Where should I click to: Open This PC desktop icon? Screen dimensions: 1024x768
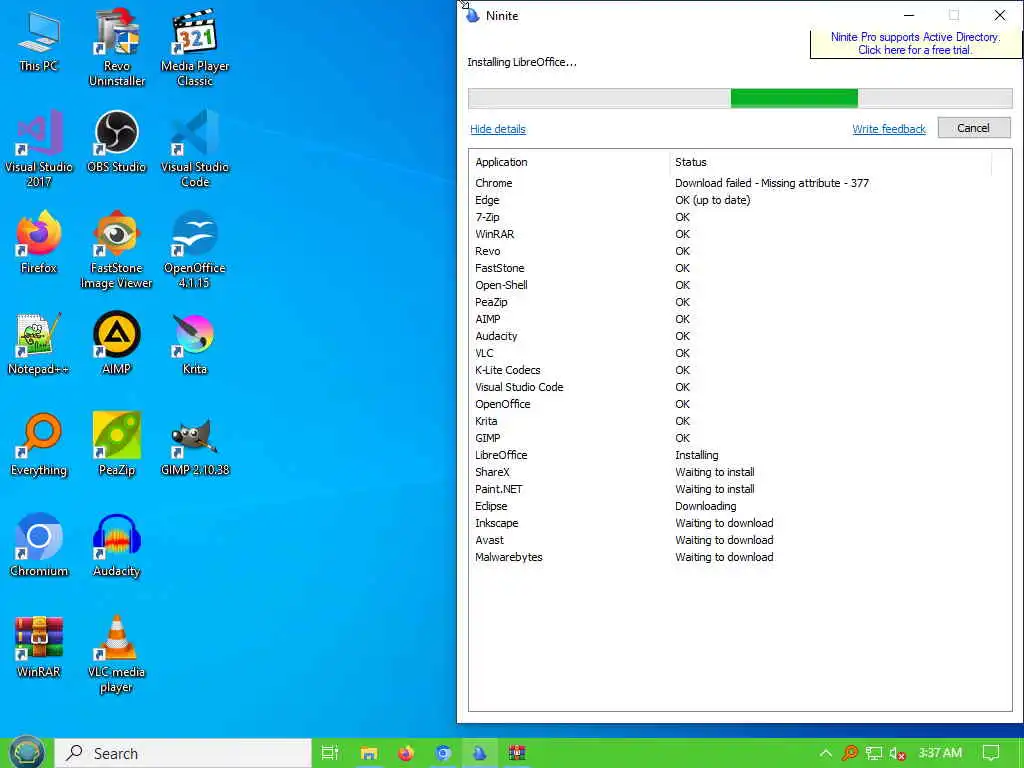pyautogui.click(x=39, y=40)
